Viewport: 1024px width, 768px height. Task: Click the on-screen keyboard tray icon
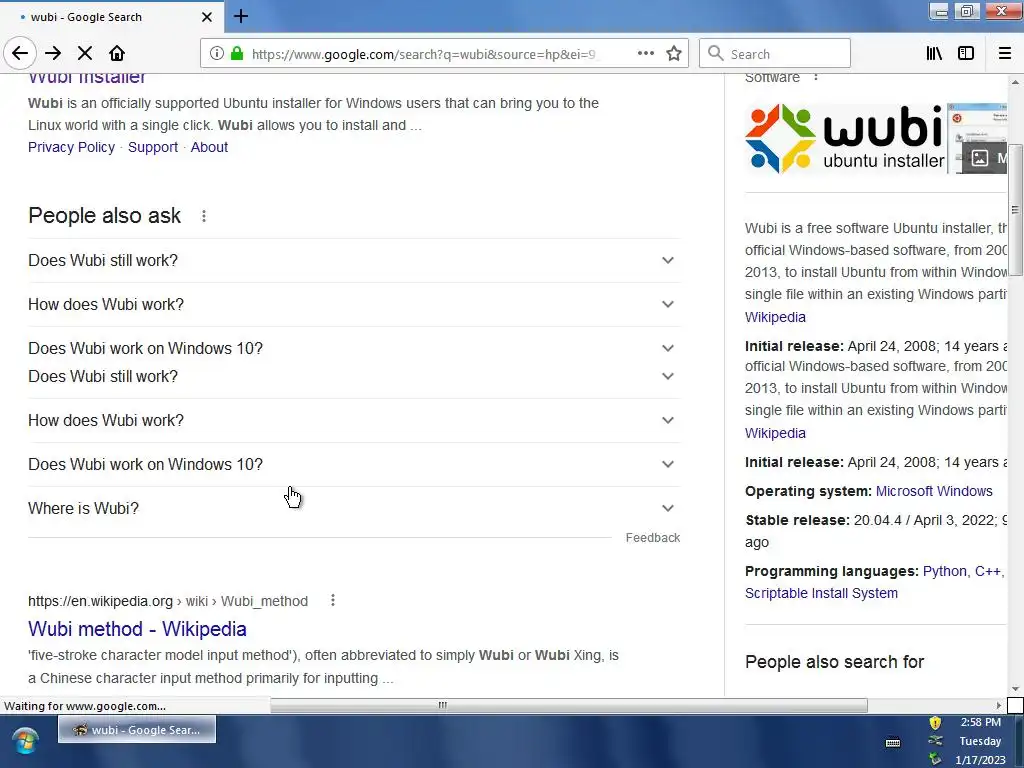point(893,743)
